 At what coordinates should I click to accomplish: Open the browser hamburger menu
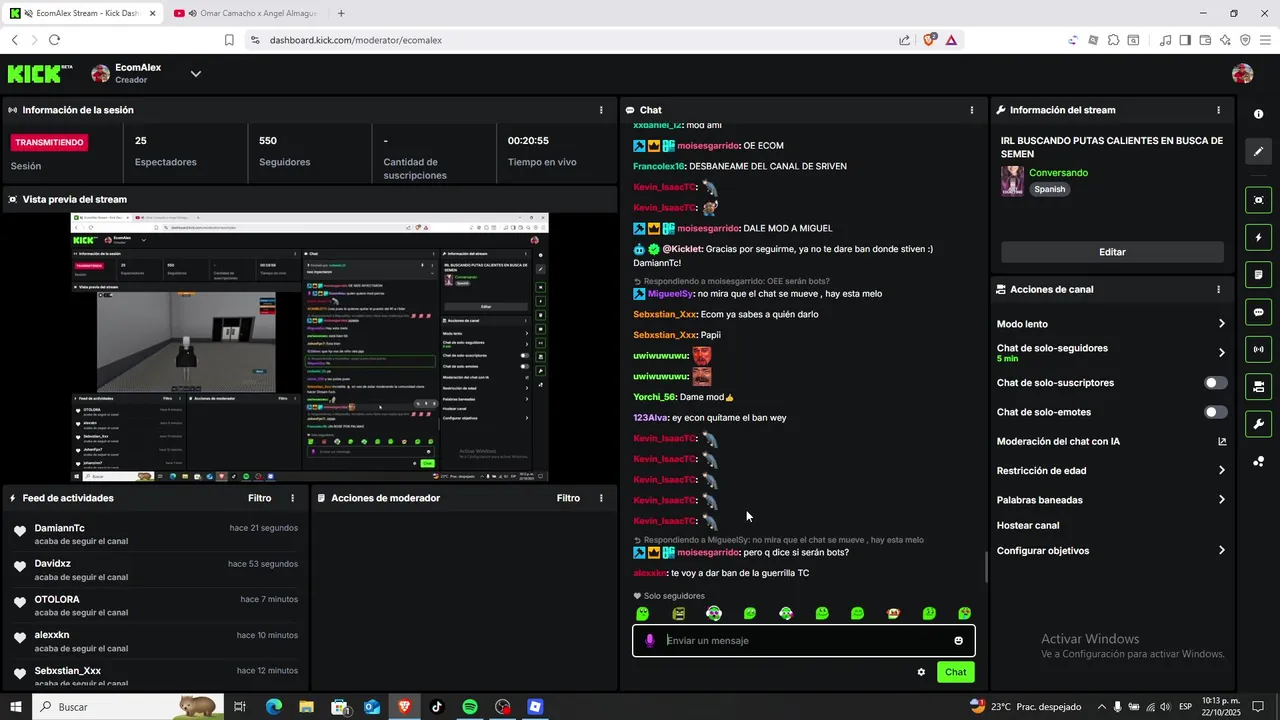pyautogui.click(x=1265, y=40)
